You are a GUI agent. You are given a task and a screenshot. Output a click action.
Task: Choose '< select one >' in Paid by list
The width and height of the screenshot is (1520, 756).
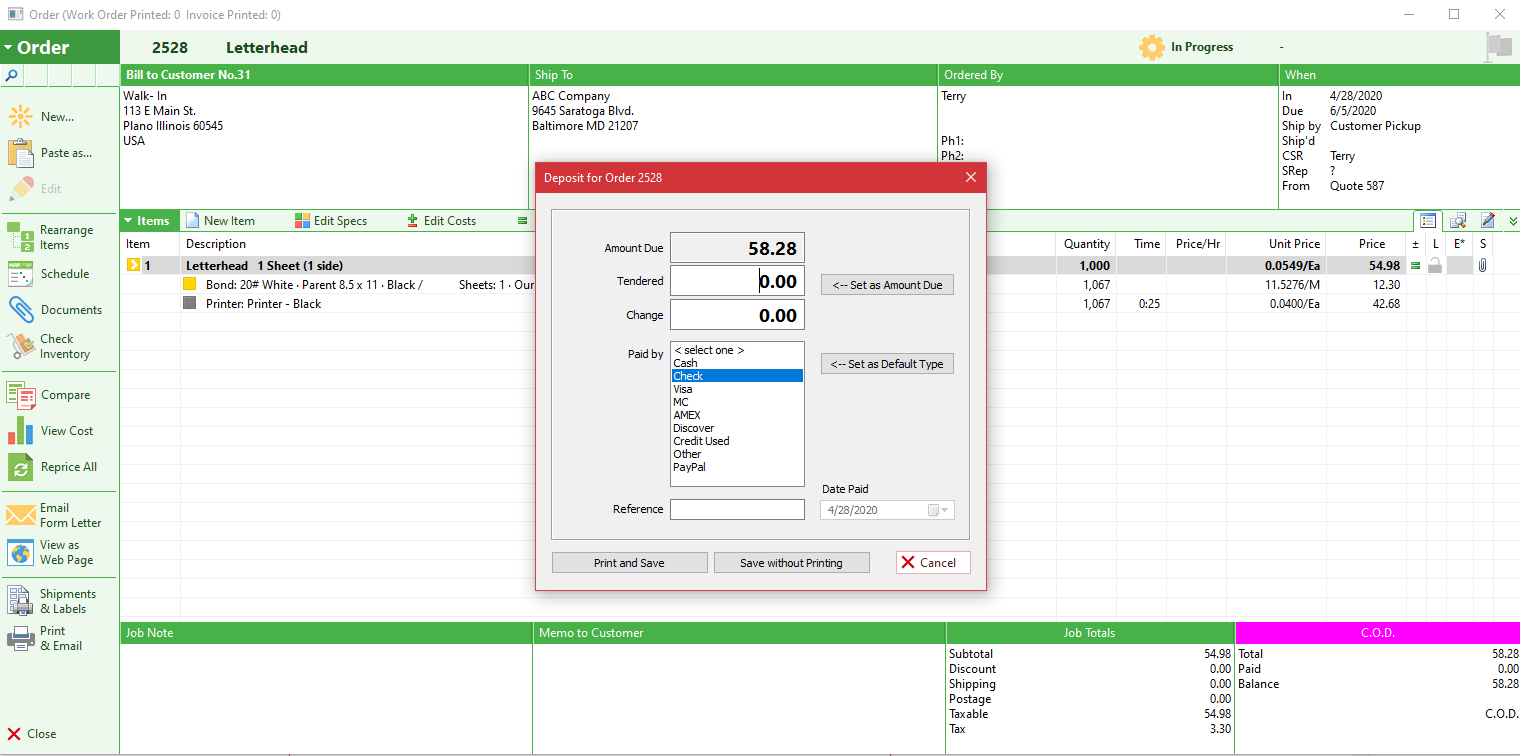point(737,350)
